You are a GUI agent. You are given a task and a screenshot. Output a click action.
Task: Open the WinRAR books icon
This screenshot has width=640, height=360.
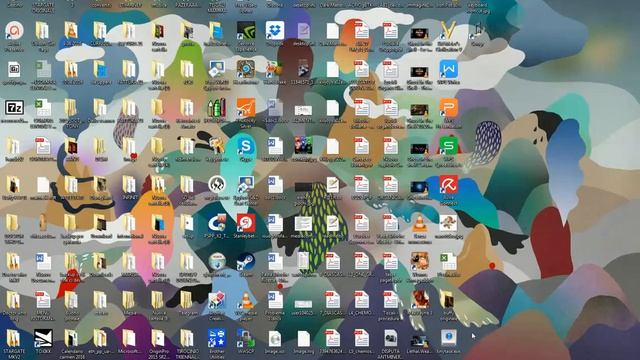click(x=217, y=108)
